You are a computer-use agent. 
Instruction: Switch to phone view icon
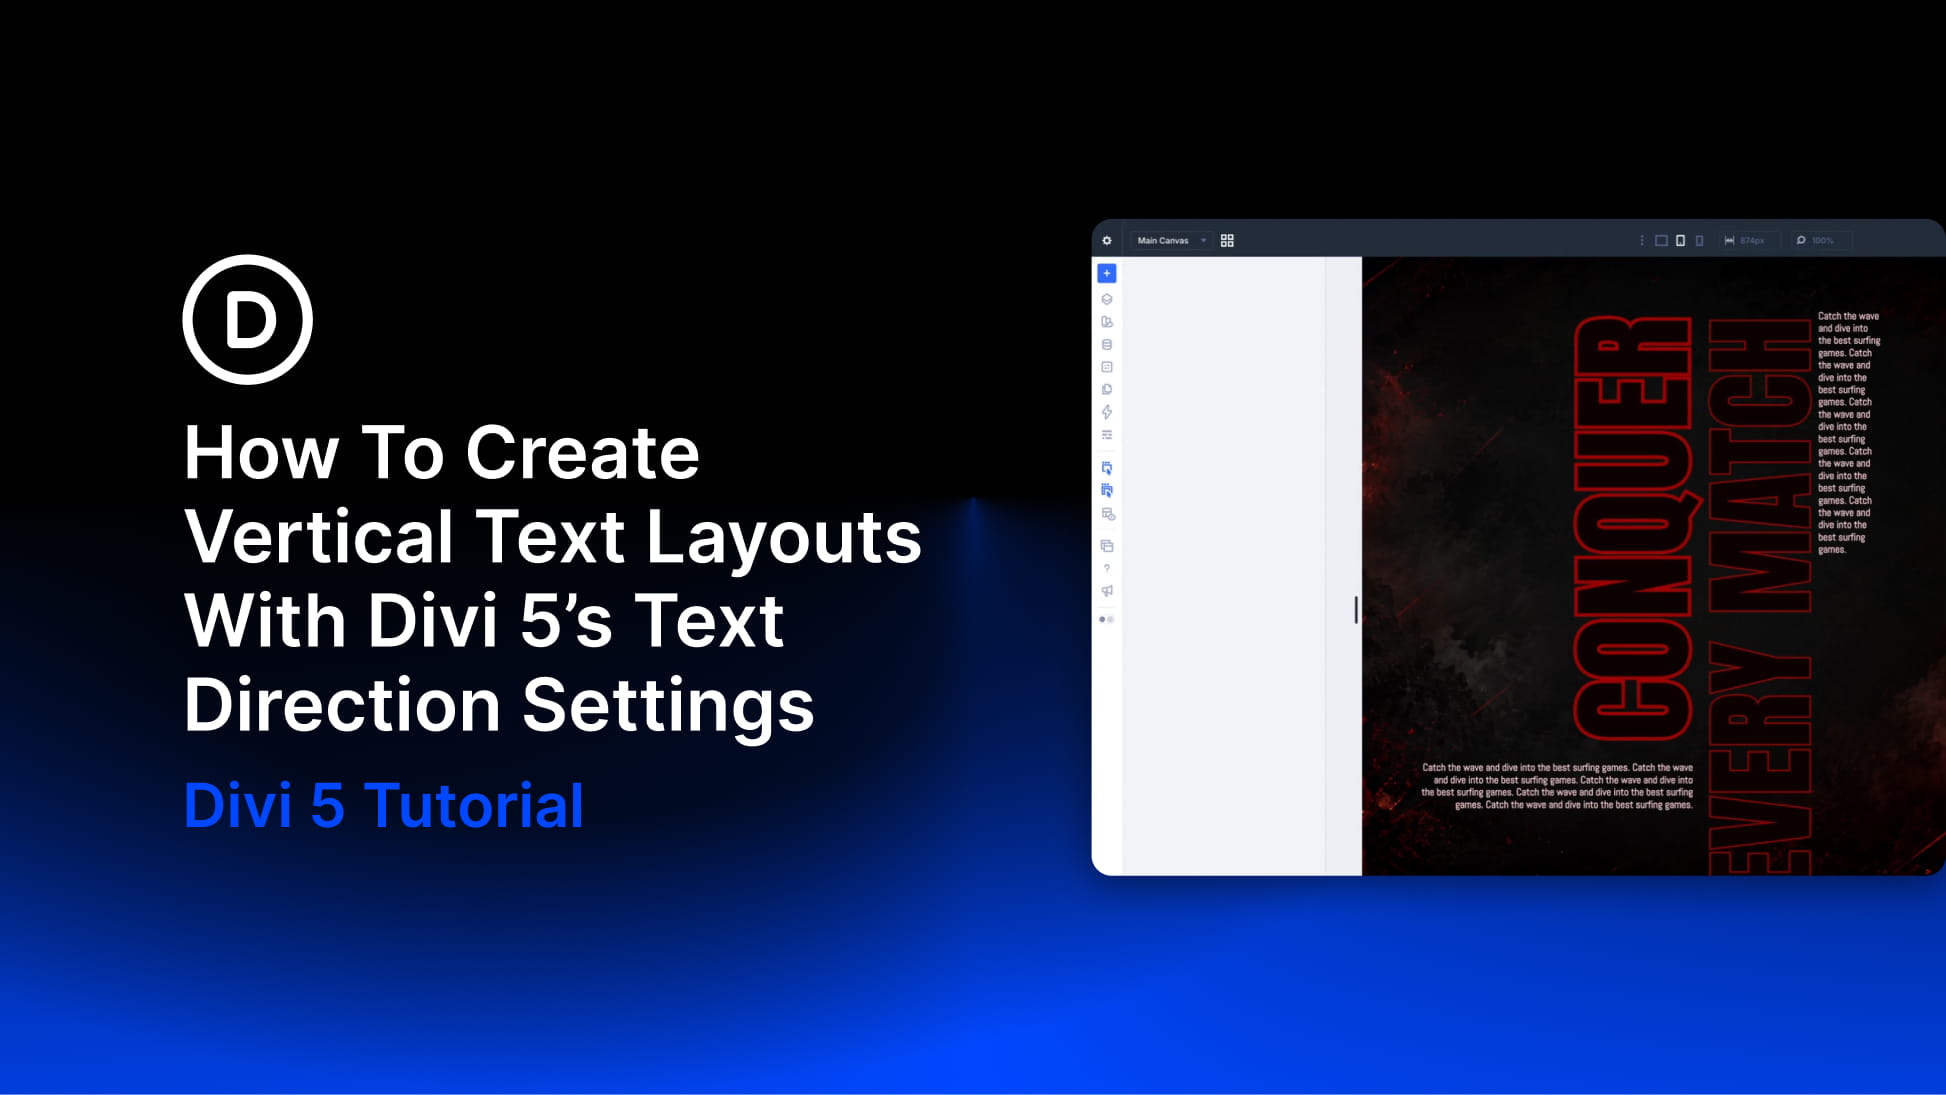tap(1699, 240)
